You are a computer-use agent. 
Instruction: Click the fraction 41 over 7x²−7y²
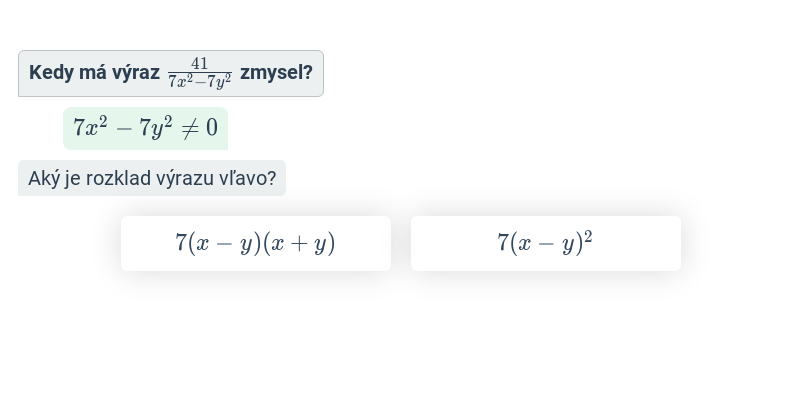[x=199, y=73]
